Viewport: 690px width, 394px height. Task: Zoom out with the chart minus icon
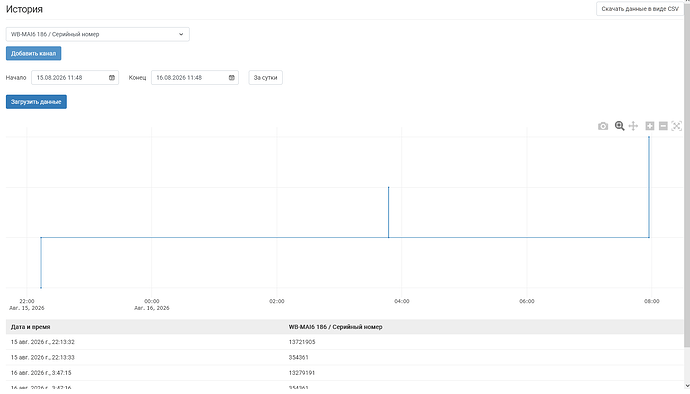(663, 126)
